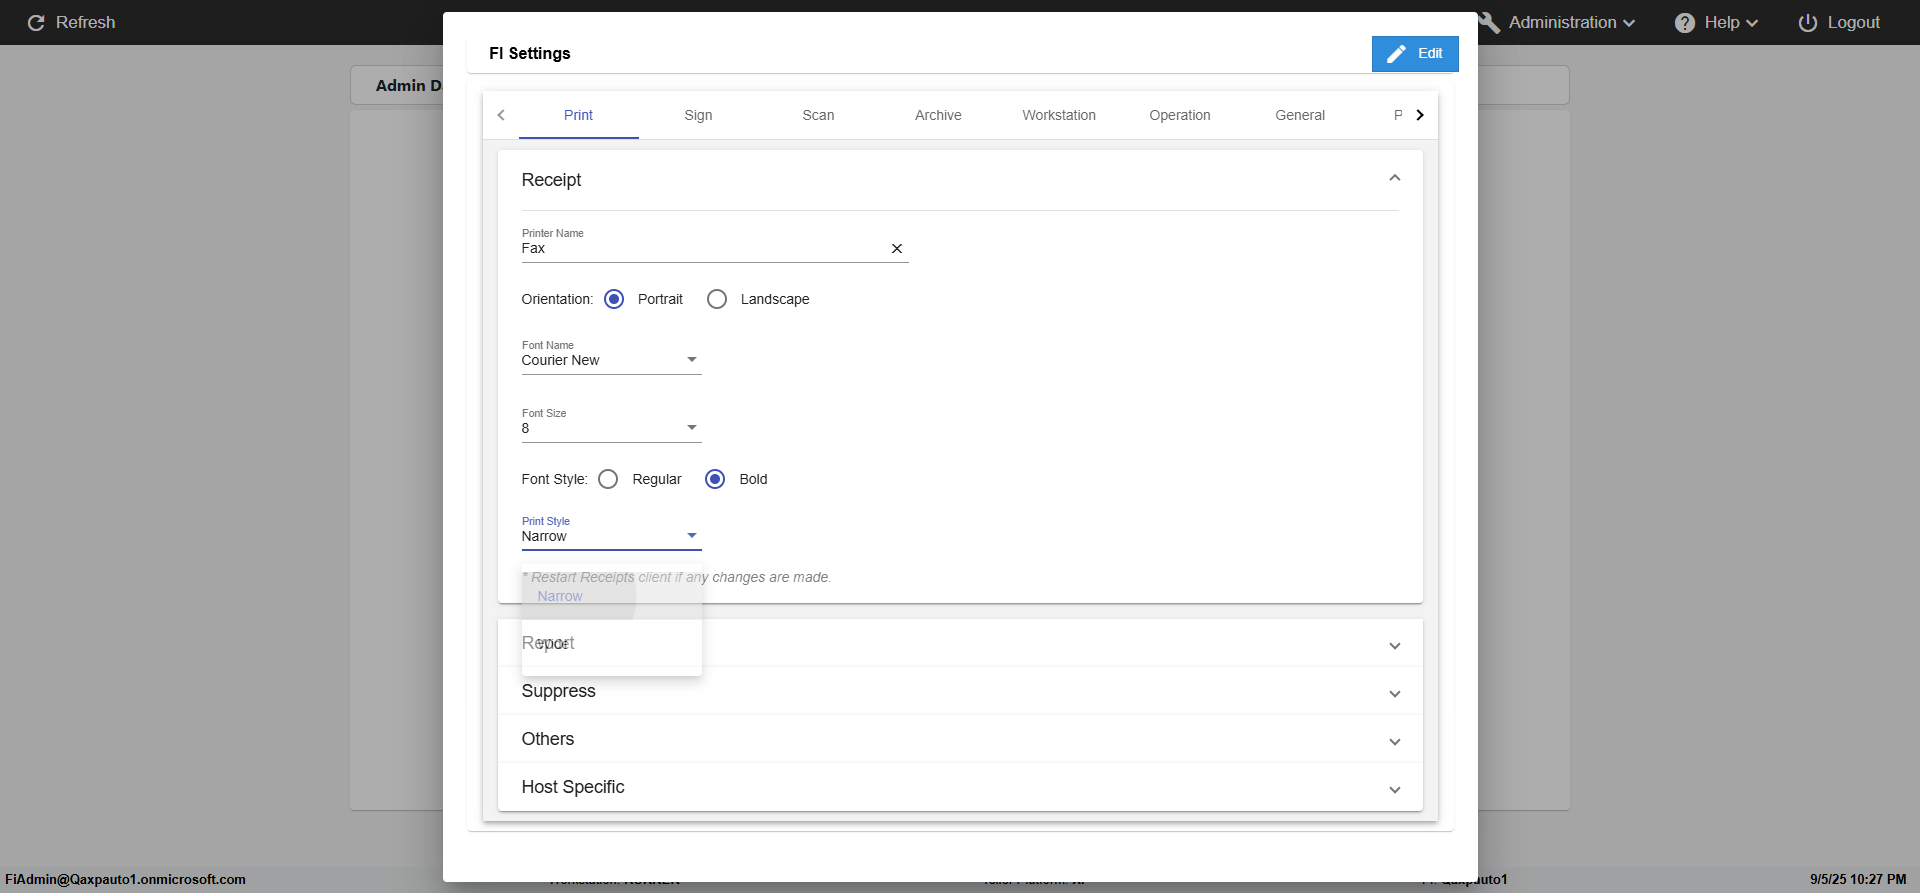Image resolution: width=1920 pixels, height=893 pixels.
Task: Switch to the Scan tab
Action: pyautogui.click(x=818, y=115)
